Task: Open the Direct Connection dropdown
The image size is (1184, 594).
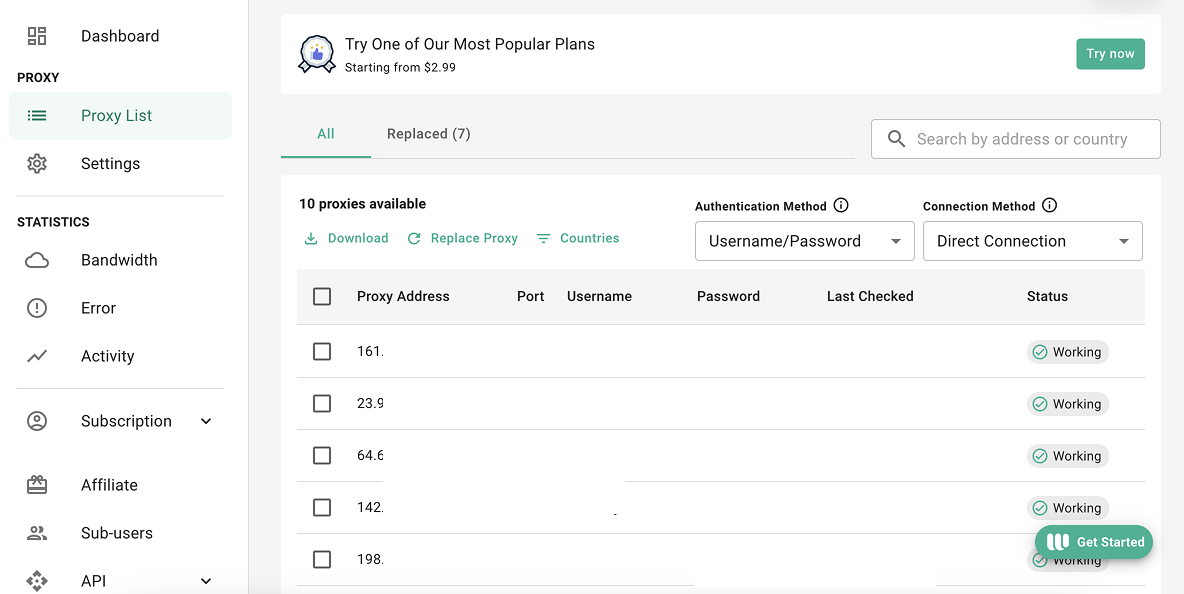Action: tap(1032, 241)
